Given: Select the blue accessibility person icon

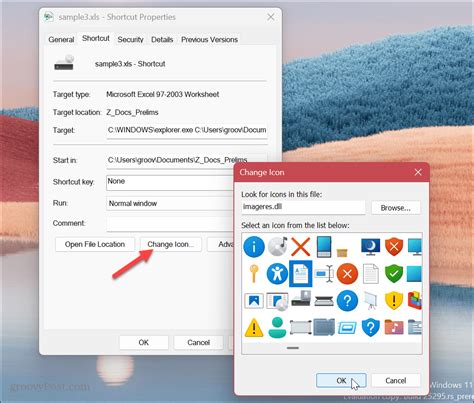Looking at the screenshot, I should (x=277, y=274).
